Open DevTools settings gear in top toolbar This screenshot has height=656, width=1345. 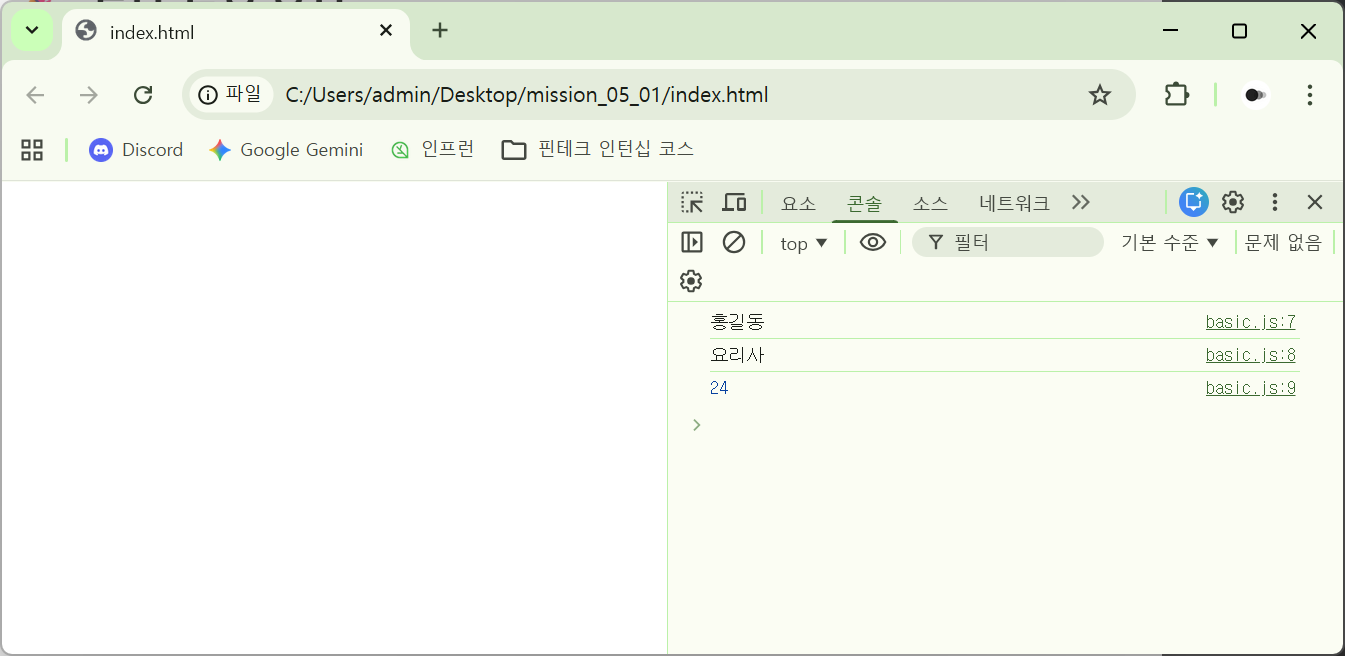[x=1233, y=202]
